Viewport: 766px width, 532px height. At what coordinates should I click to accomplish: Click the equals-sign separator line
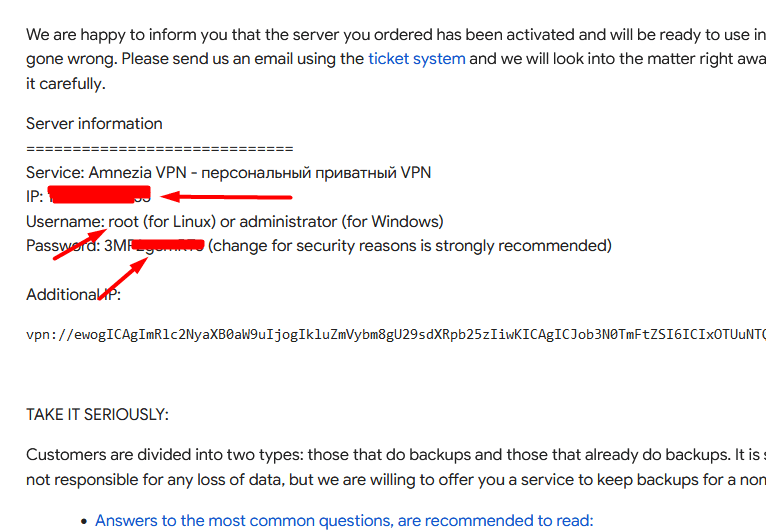click(x=159, y=148)
